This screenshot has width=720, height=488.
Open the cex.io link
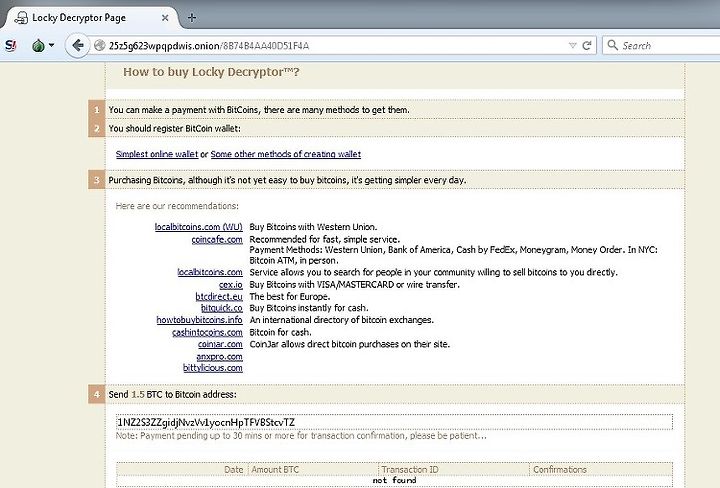(x=231, y=285)
